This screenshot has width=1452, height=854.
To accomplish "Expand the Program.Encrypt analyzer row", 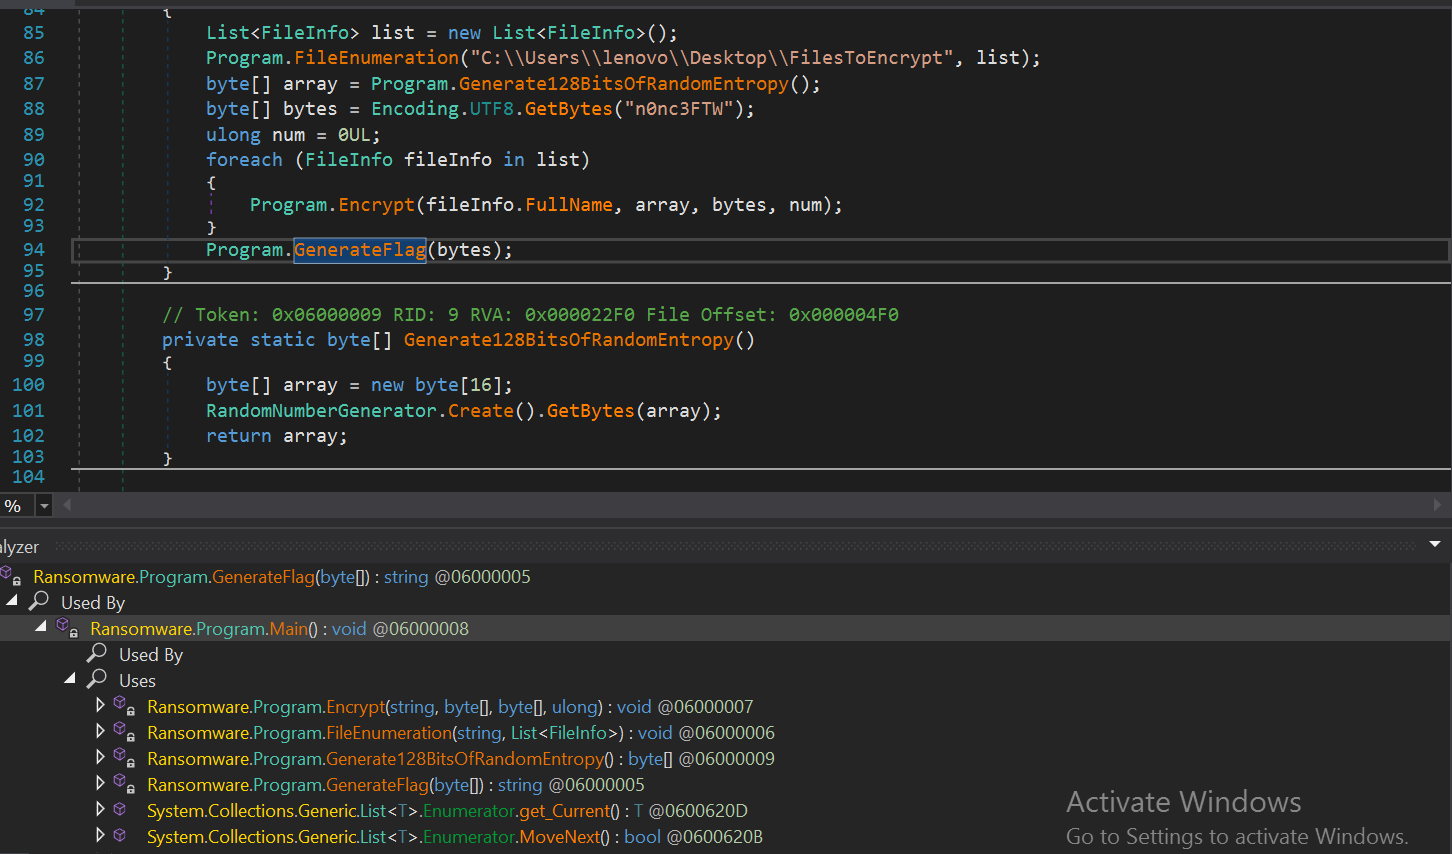I will [x=100, y=706].
